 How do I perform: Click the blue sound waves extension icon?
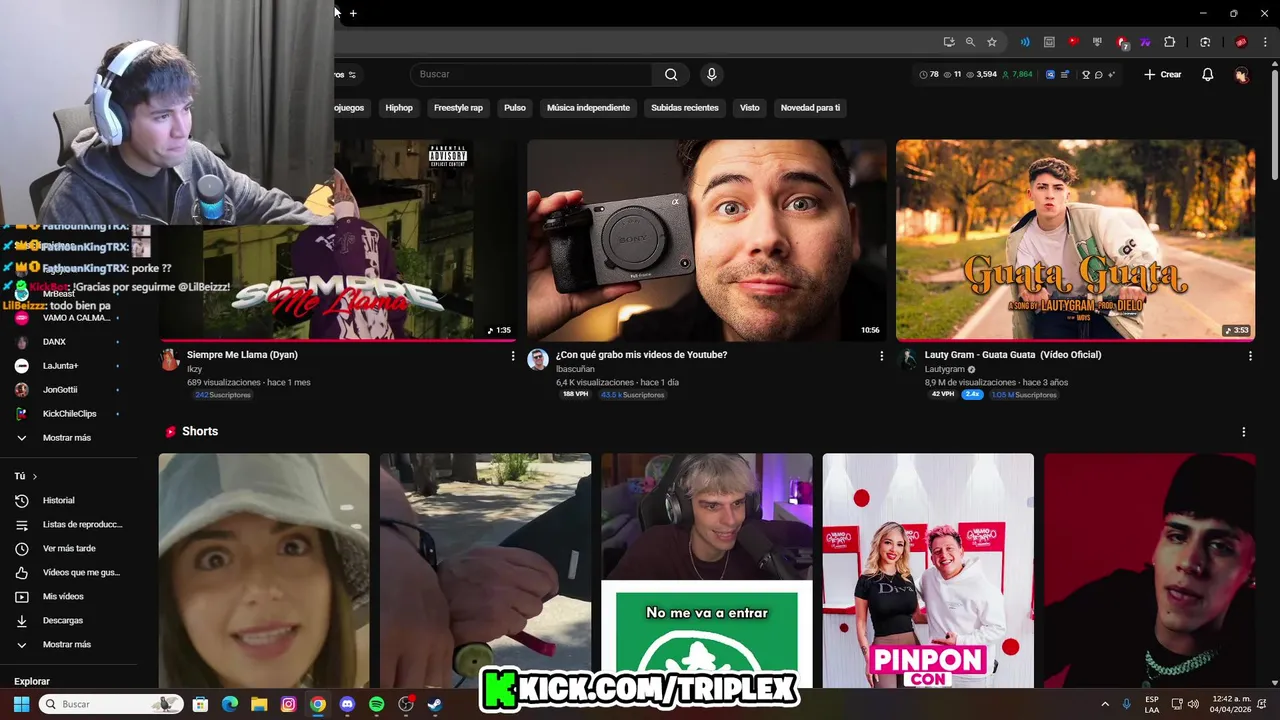click(x=1025, y=42)
